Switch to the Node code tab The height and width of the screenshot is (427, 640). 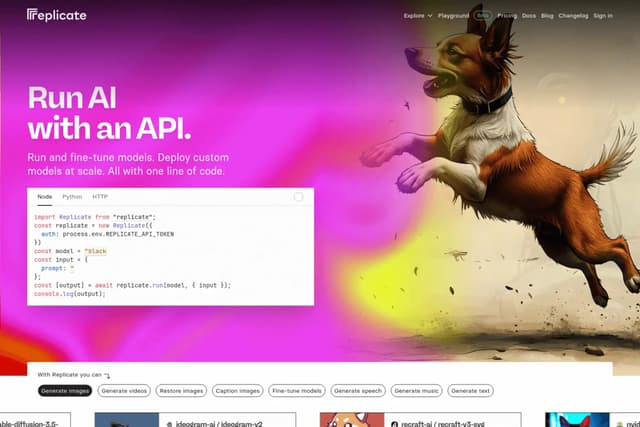pos(45,197)
